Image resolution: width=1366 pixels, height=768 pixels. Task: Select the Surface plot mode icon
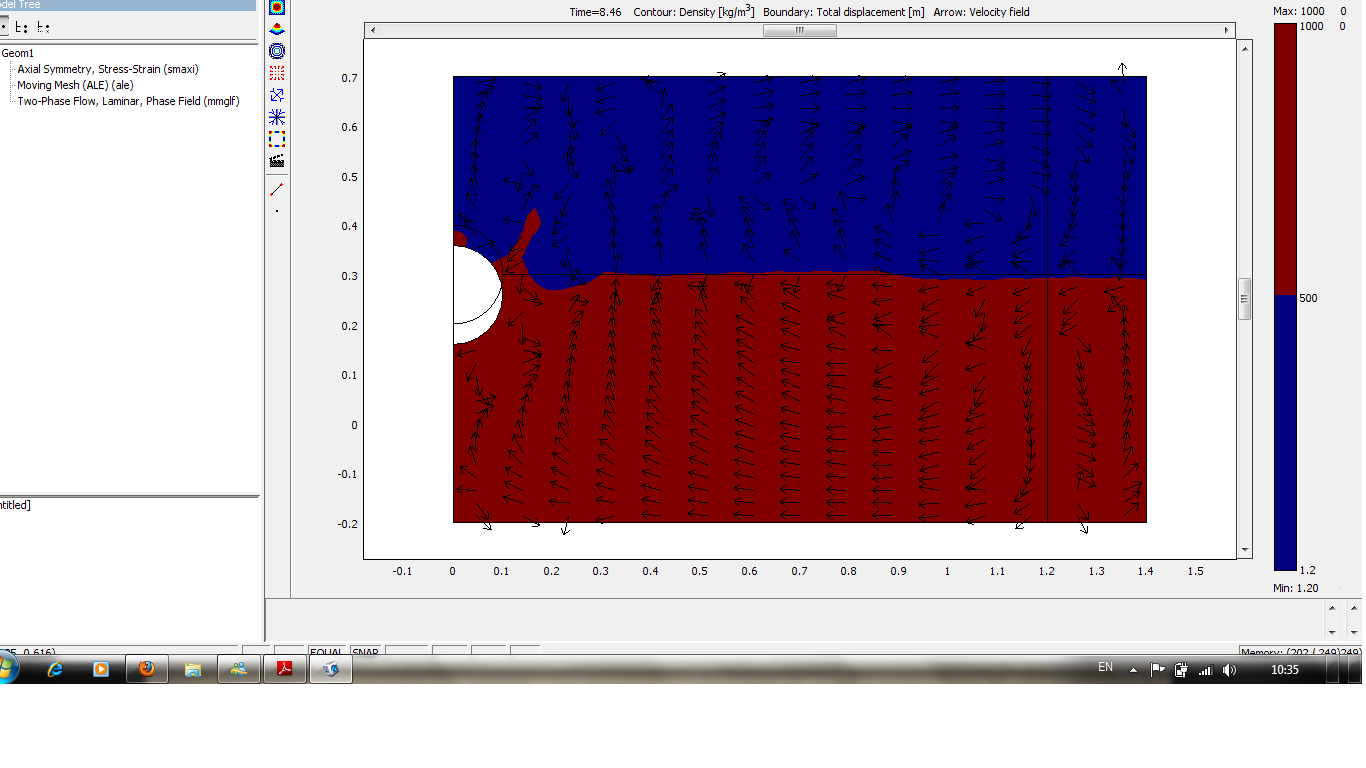pyautogui.click(x=277, y=7)
